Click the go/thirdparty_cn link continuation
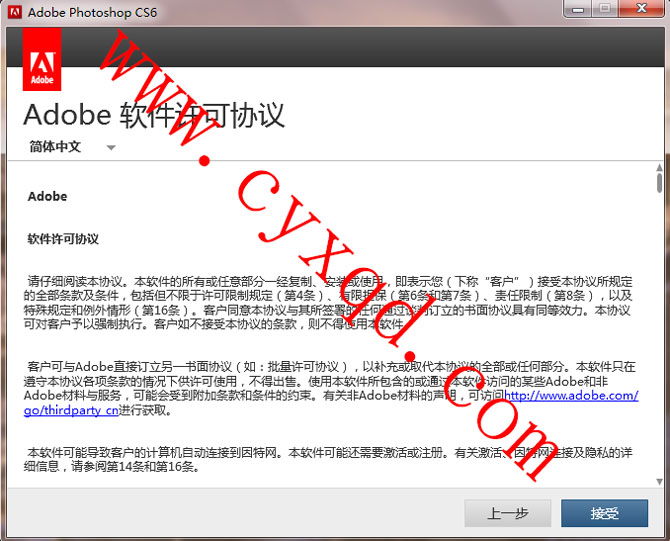This screenshot has height=541, width=670. click(x=71, y=410)
